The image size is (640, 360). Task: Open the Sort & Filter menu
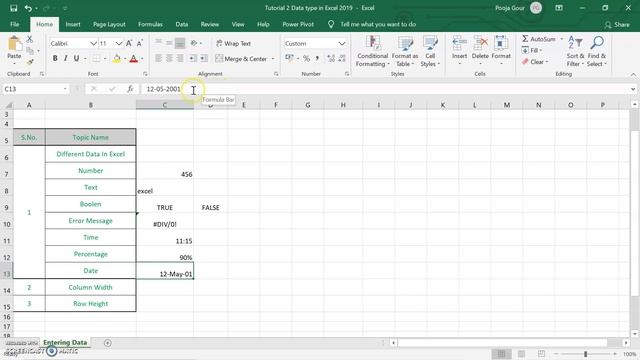(575, 51)
